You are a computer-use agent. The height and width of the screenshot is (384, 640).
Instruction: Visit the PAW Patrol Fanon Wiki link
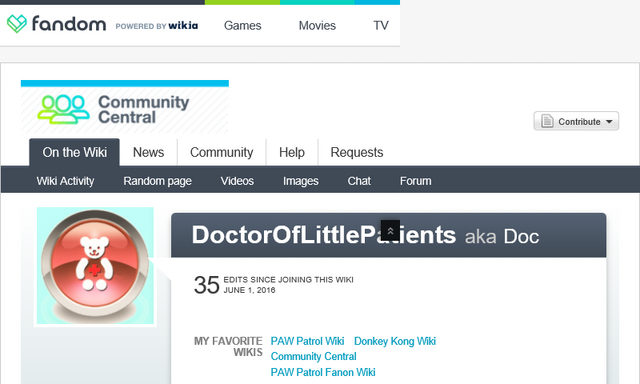coord(323,372)
